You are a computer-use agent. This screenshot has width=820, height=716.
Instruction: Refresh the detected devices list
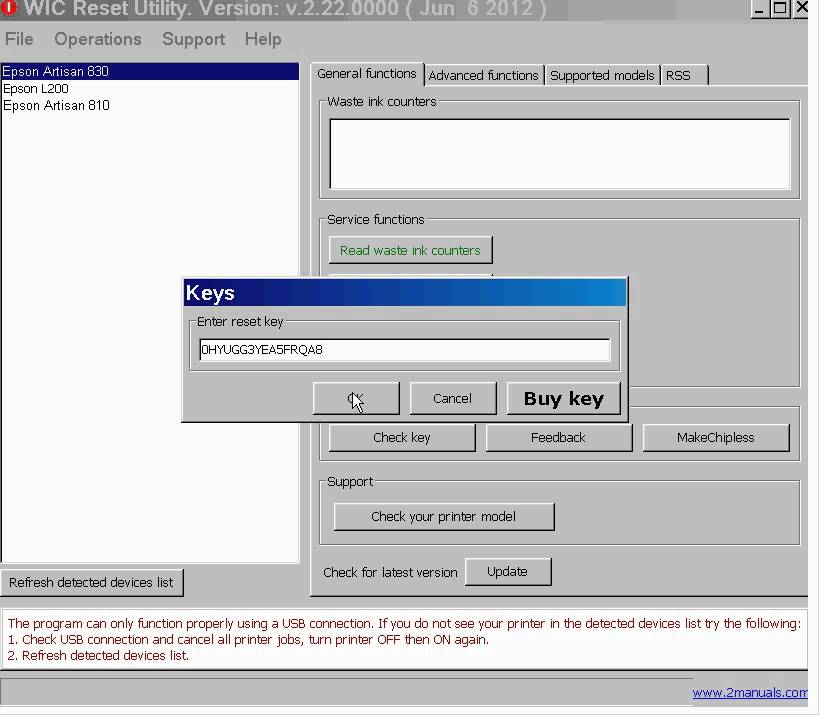pos(92,582)
